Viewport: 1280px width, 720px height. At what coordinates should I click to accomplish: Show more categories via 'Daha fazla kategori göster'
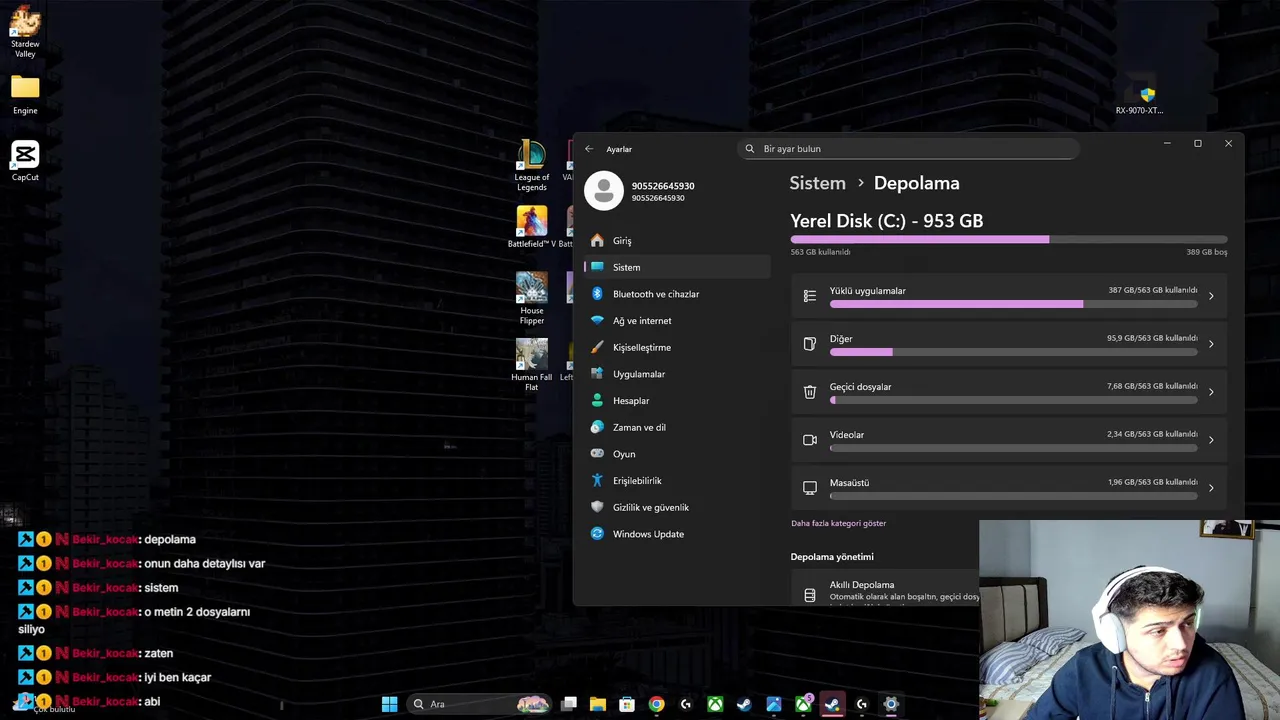pyautogui.click(x=838, y=523)
